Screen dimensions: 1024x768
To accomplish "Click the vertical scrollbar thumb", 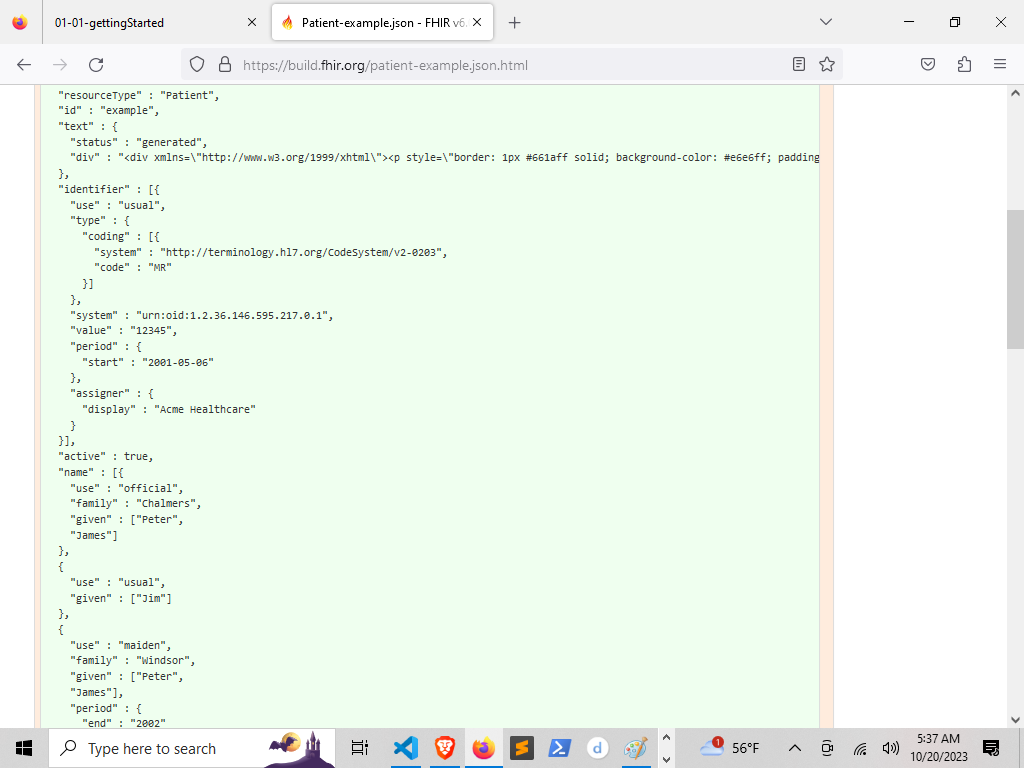I will pyautogui.click(x=1015, y=280).
